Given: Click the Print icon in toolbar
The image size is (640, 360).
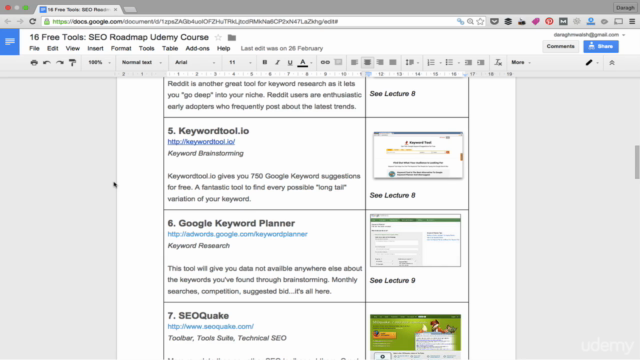Looking at the screenshot, I should pyautogui.click(x=34, y=62).
